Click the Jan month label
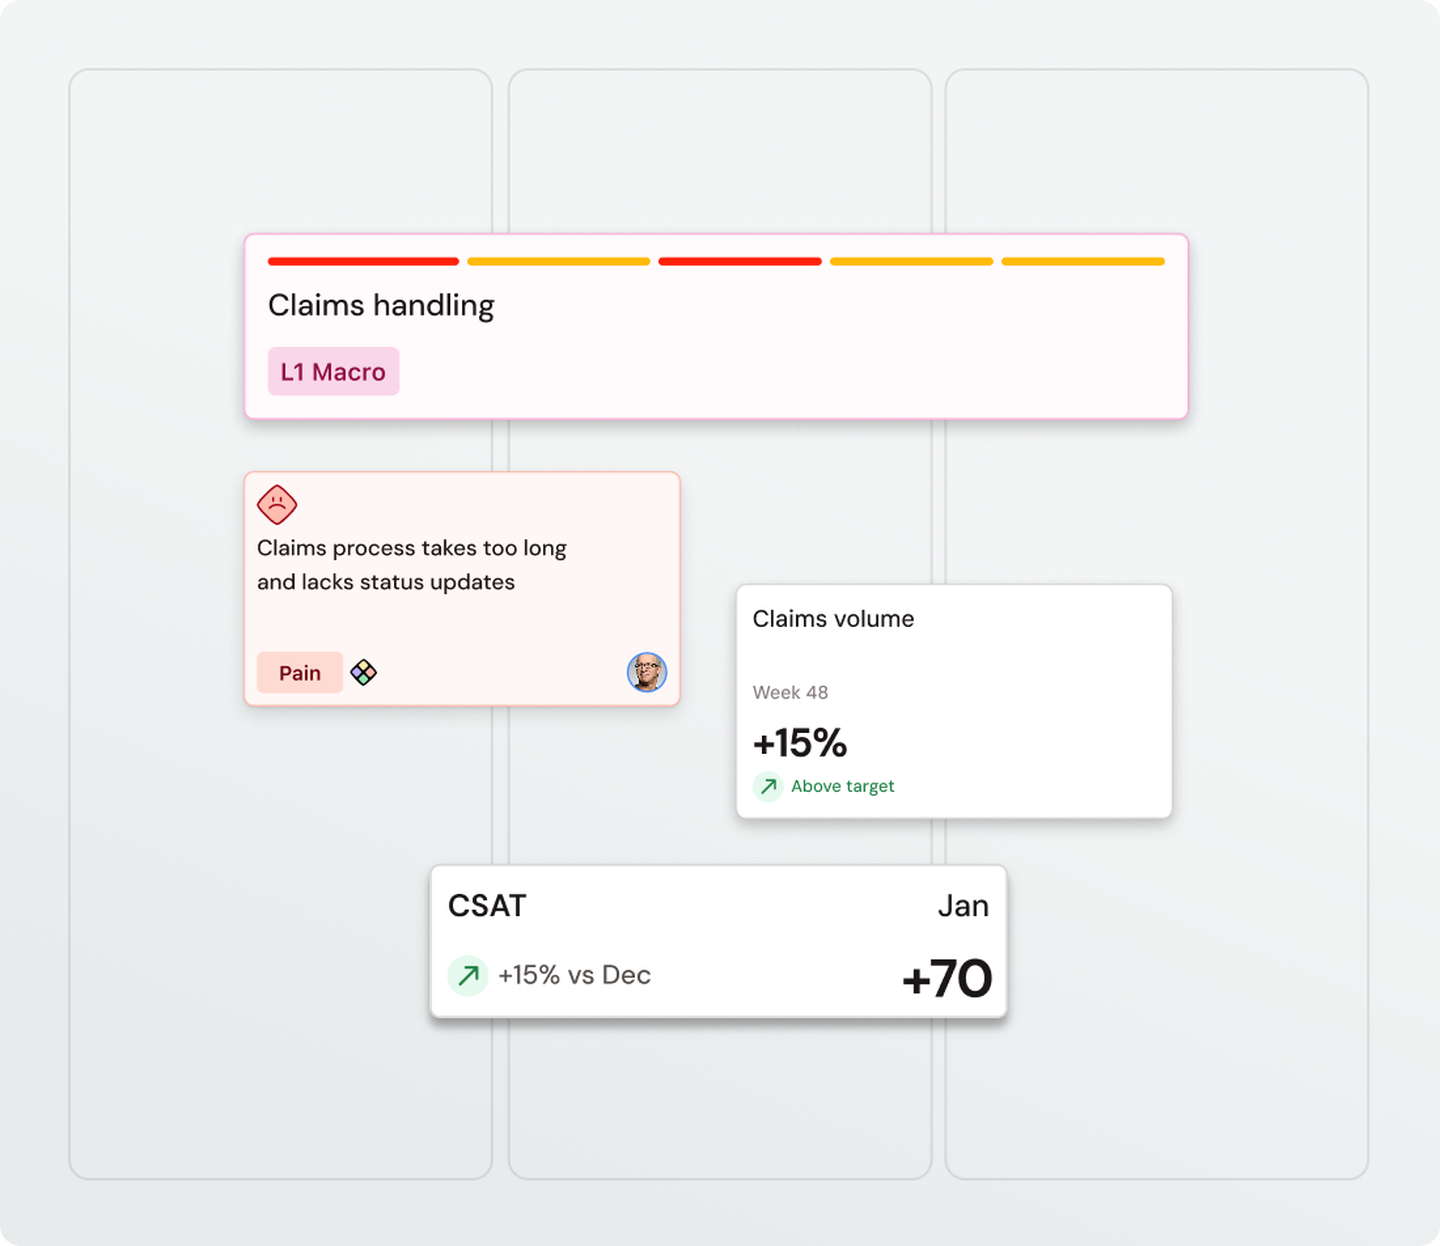The image size is (1440, 1246). point(963,906)
